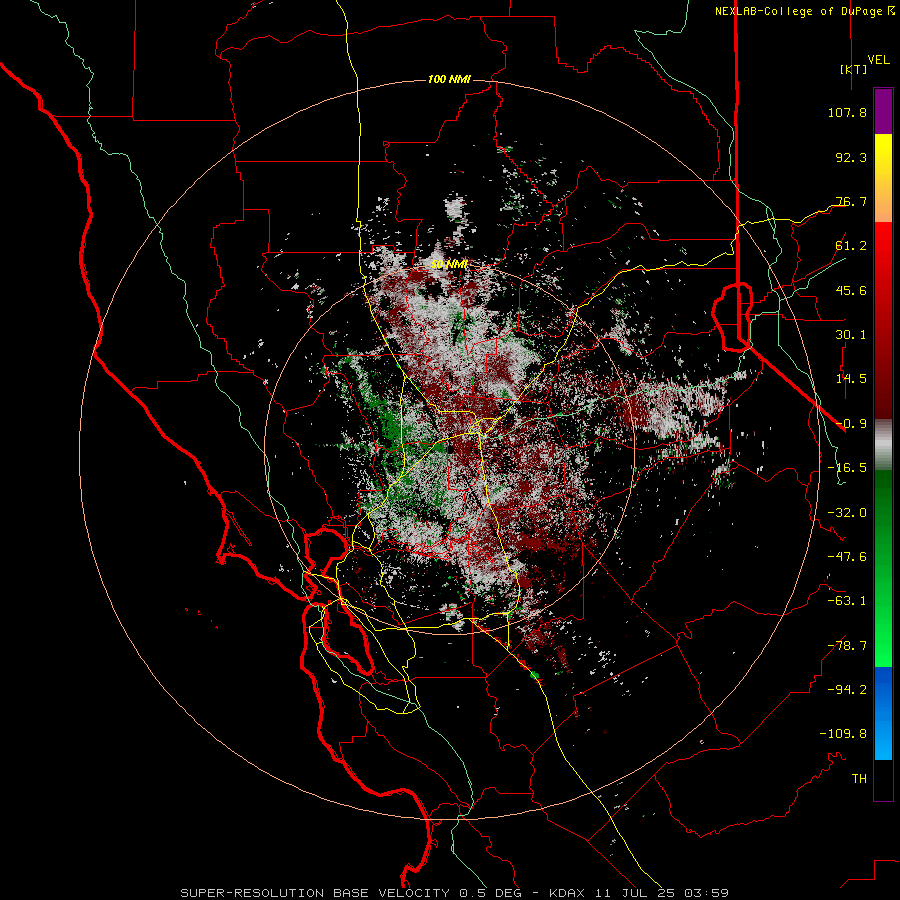Click the [KT] units label
The image size is (900, 900).
click(854, 69)
